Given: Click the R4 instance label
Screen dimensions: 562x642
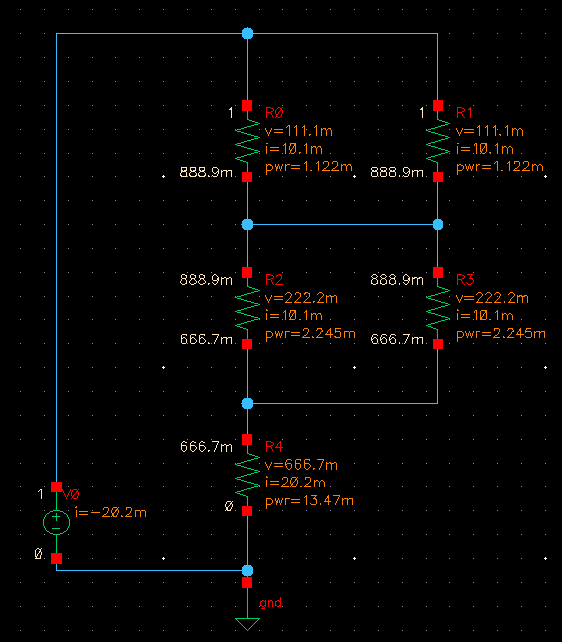Looking at the screenshot, I should click(x=274, y=446).
